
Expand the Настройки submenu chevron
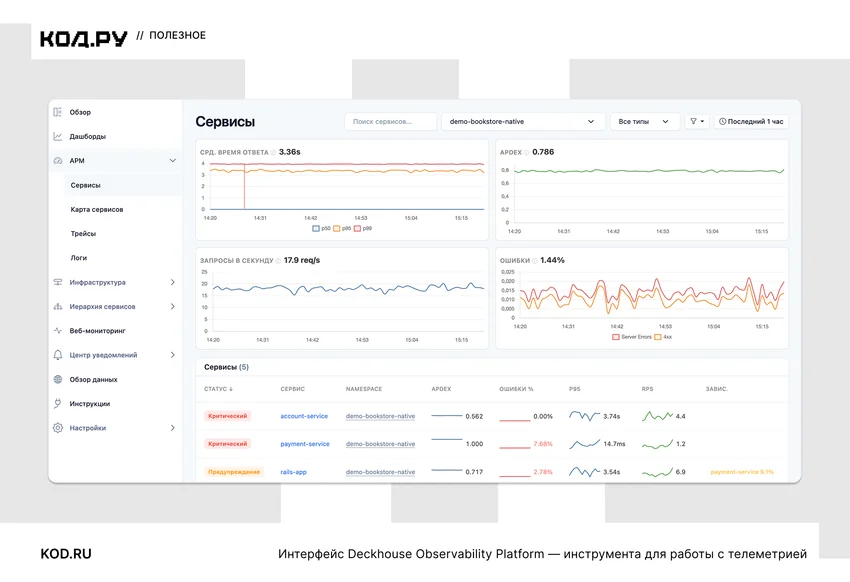point(172,428)
